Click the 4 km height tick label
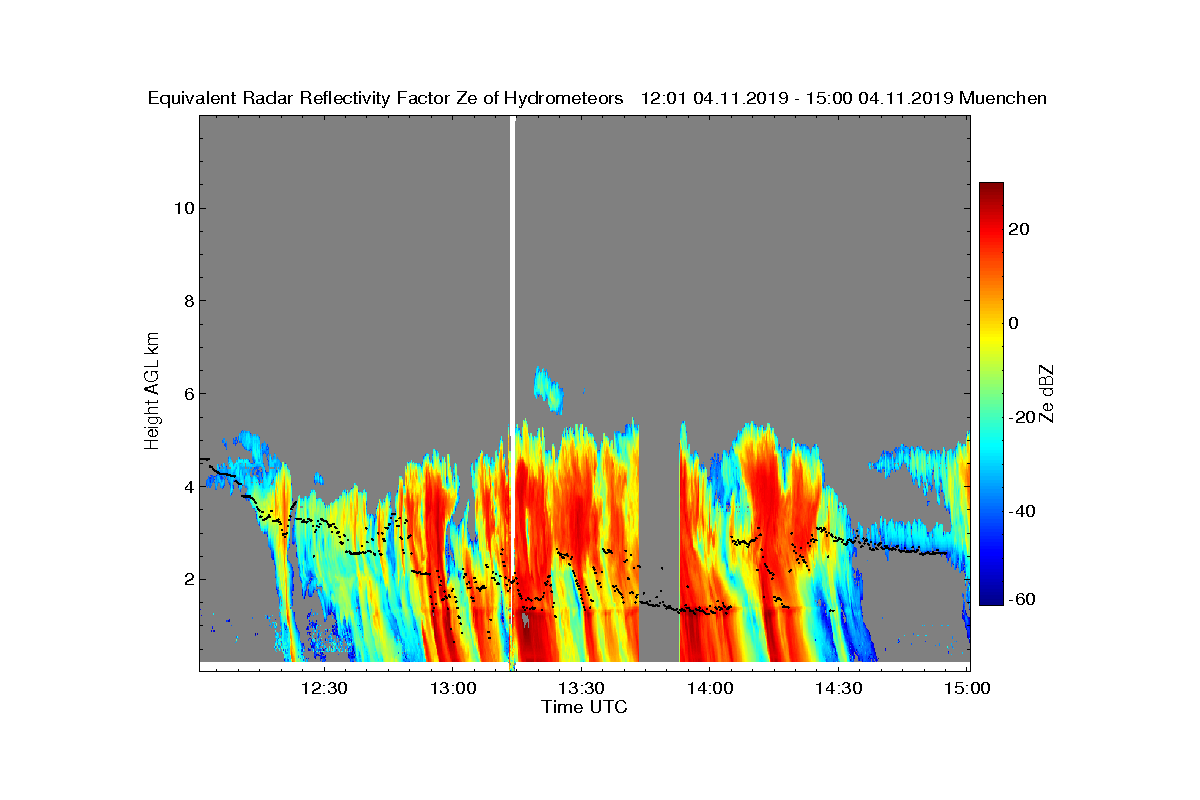1200x800 pixels. point(187,486)
